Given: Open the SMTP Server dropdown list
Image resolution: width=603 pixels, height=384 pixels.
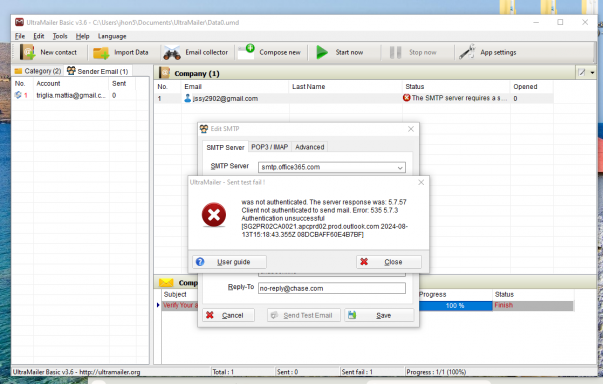Looking at the screenshot, I should coord(400,167).
